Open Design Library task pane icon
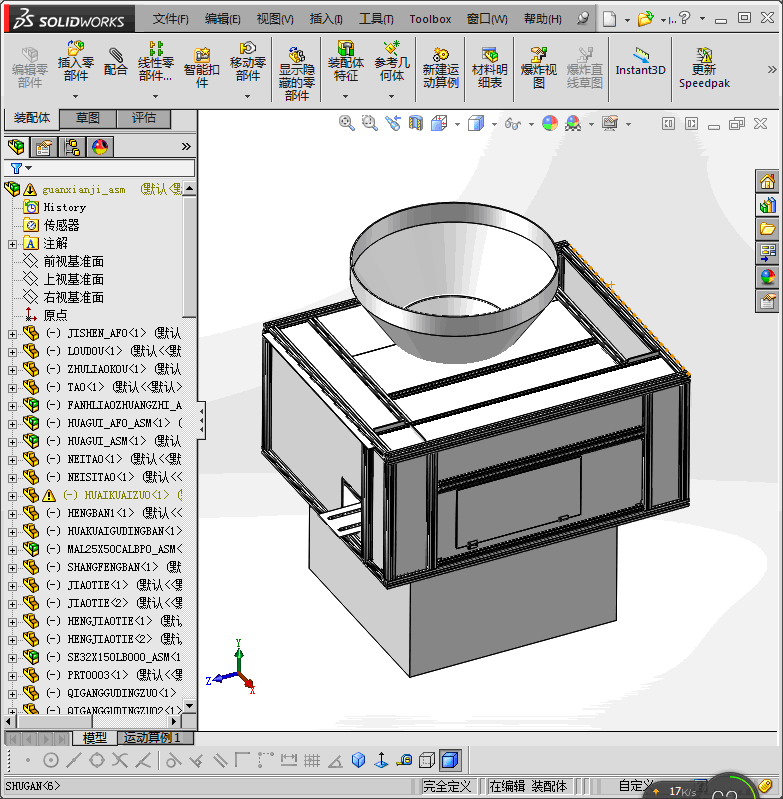 coord(767,205)
